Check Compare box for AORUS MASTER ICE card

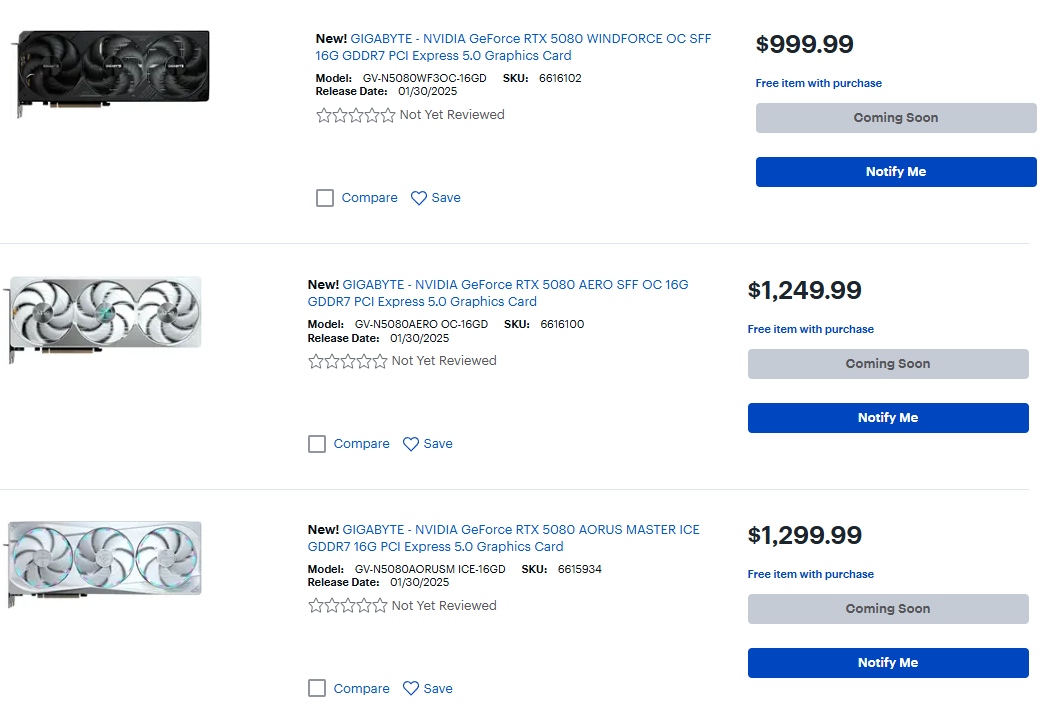[x=317, y=689]
